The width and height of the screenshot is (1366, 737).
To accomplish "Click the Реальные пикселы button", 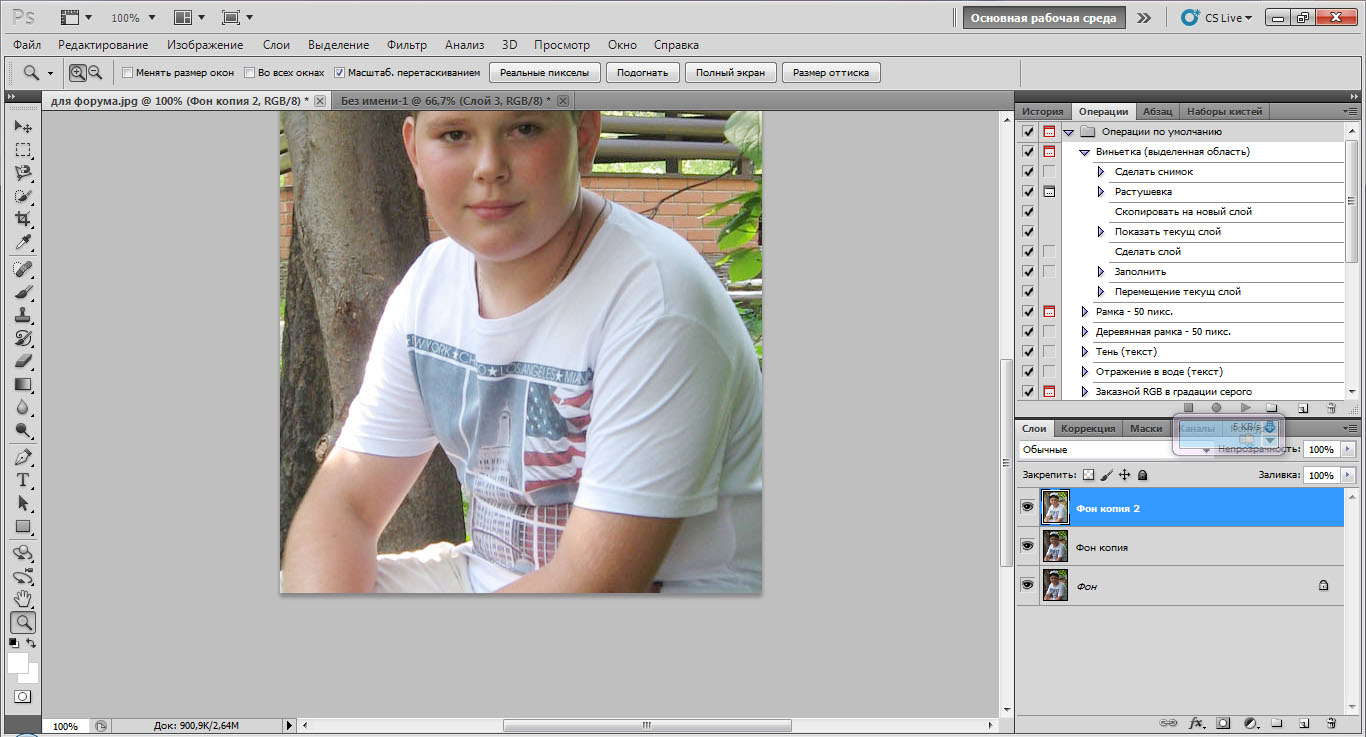I will click(x=545, y=73).
